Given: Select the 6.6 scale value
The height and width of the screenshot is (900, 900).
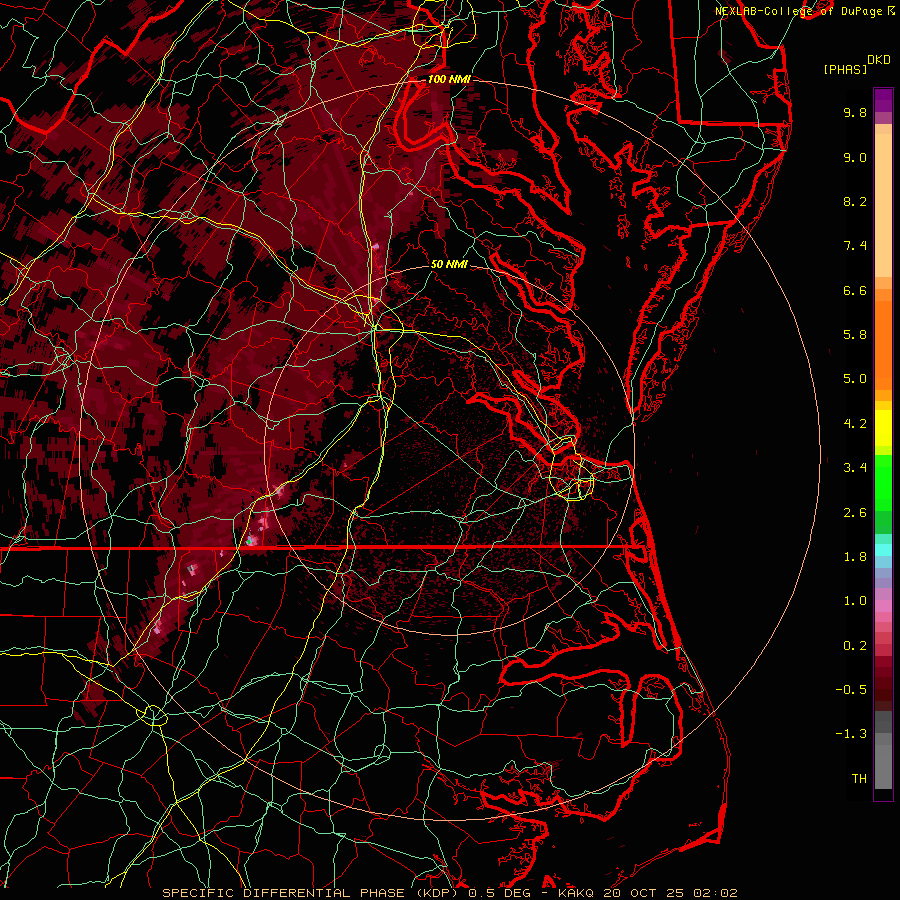Looking at the screenshot, I should tap(855, 290).
